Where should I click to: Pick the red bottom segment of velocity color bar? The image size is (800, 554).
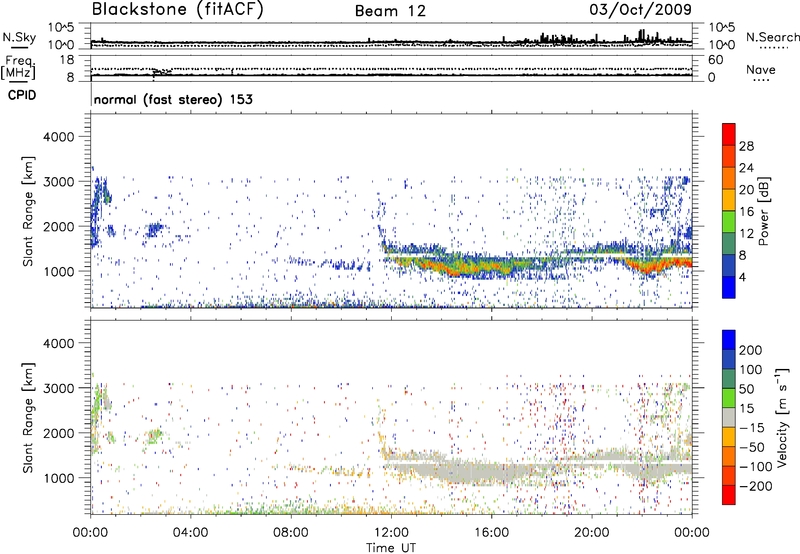(729, 495)
